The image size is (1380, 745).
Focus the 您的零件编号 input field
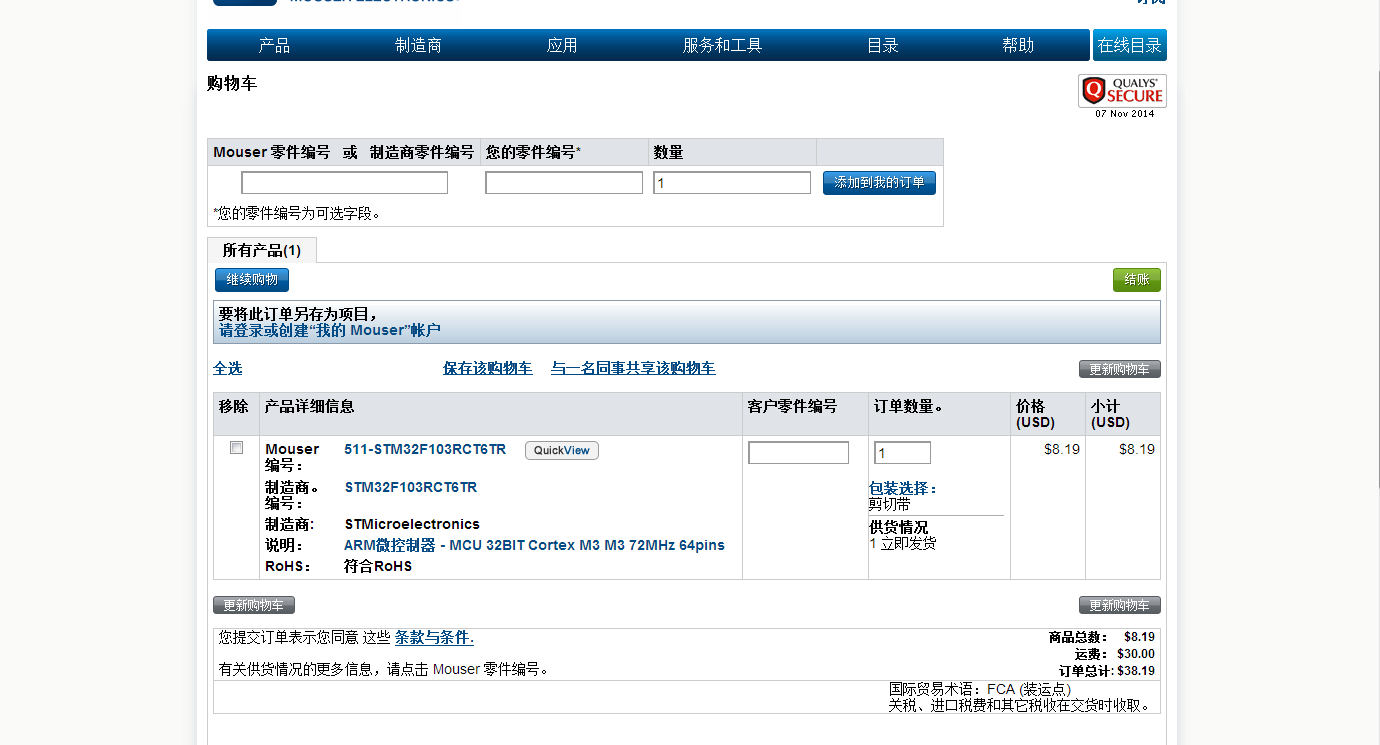click(x=564, y=183)
